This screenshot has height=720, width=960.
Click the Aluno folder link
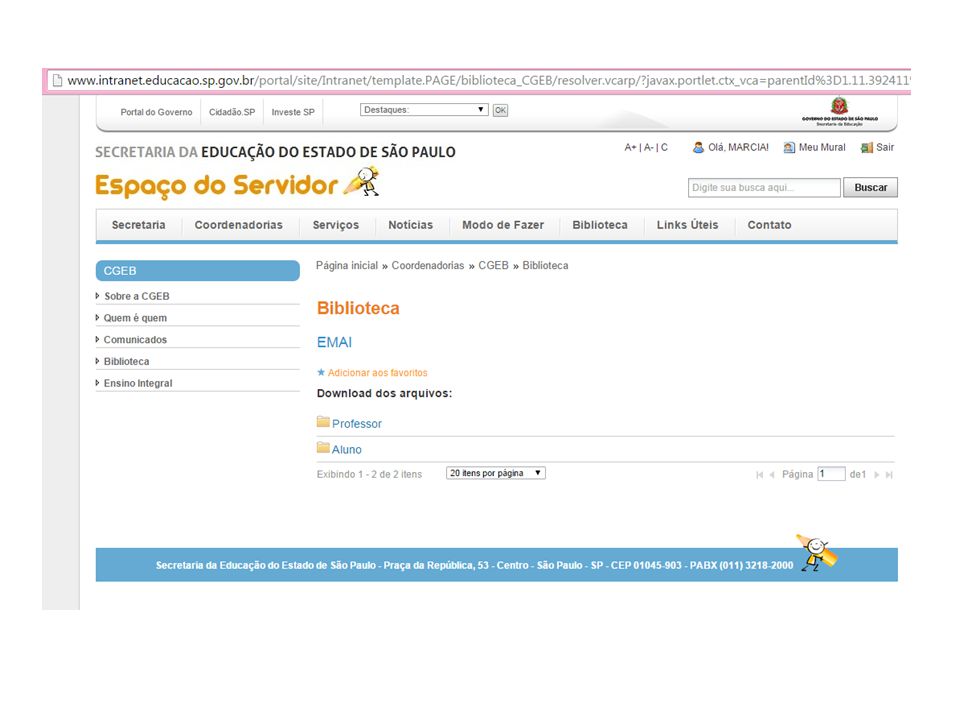347,449
